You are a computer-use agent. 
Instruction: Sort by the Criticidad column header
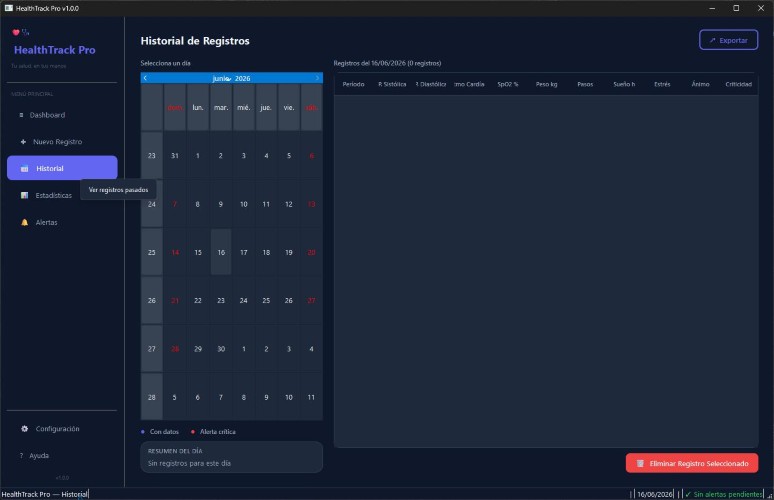coord(738,84)
